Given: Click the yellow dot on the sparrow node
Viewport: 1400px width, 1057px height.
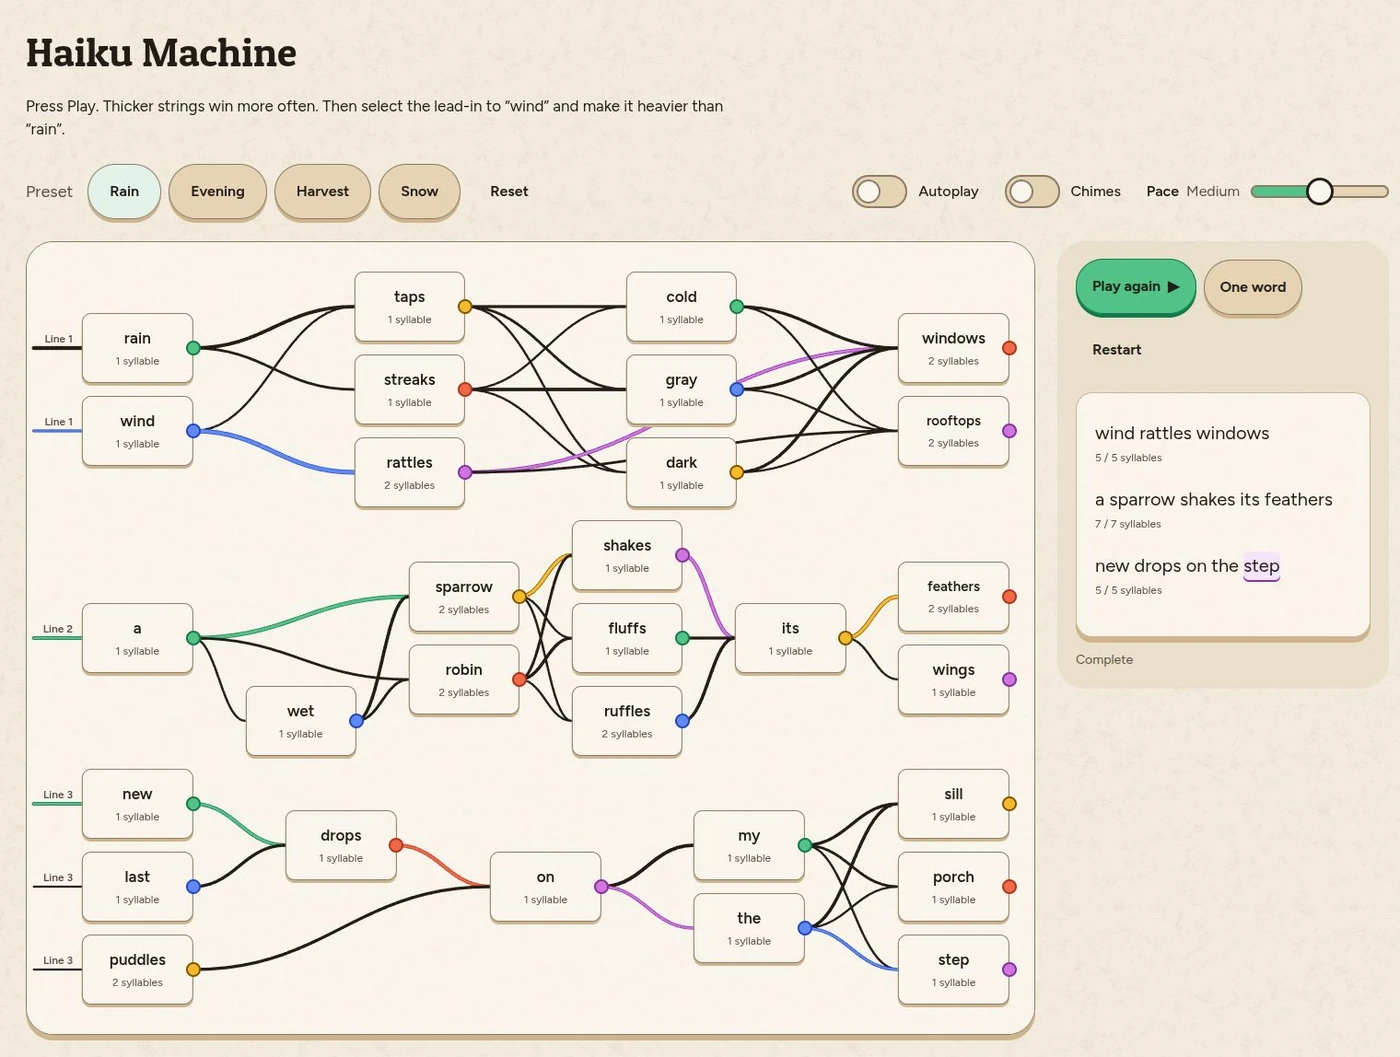Looking at the screenshot, I should (519, 597).
